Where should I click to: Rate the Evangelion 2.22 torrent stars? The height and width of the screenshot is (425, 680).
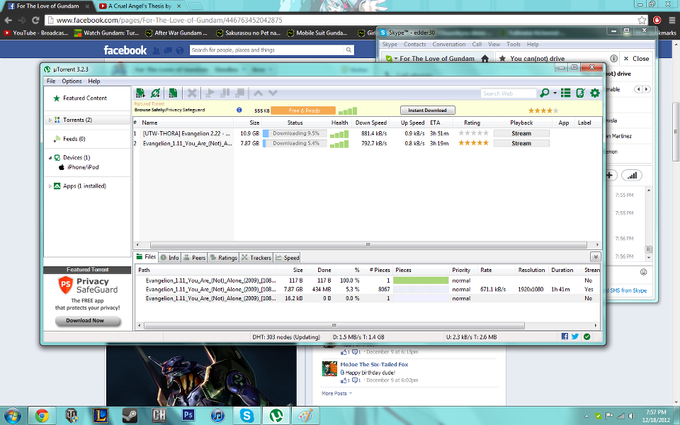point(473,133)
